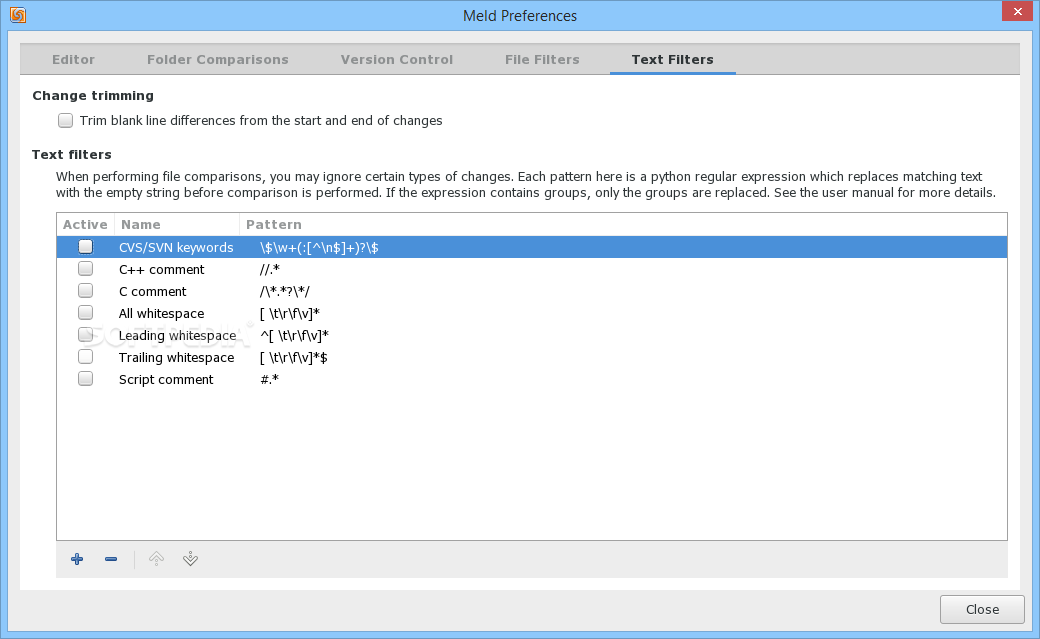Click the #.* pattern cell
The width and height of the screenshot is (1040, 639).
pos(269,380)
